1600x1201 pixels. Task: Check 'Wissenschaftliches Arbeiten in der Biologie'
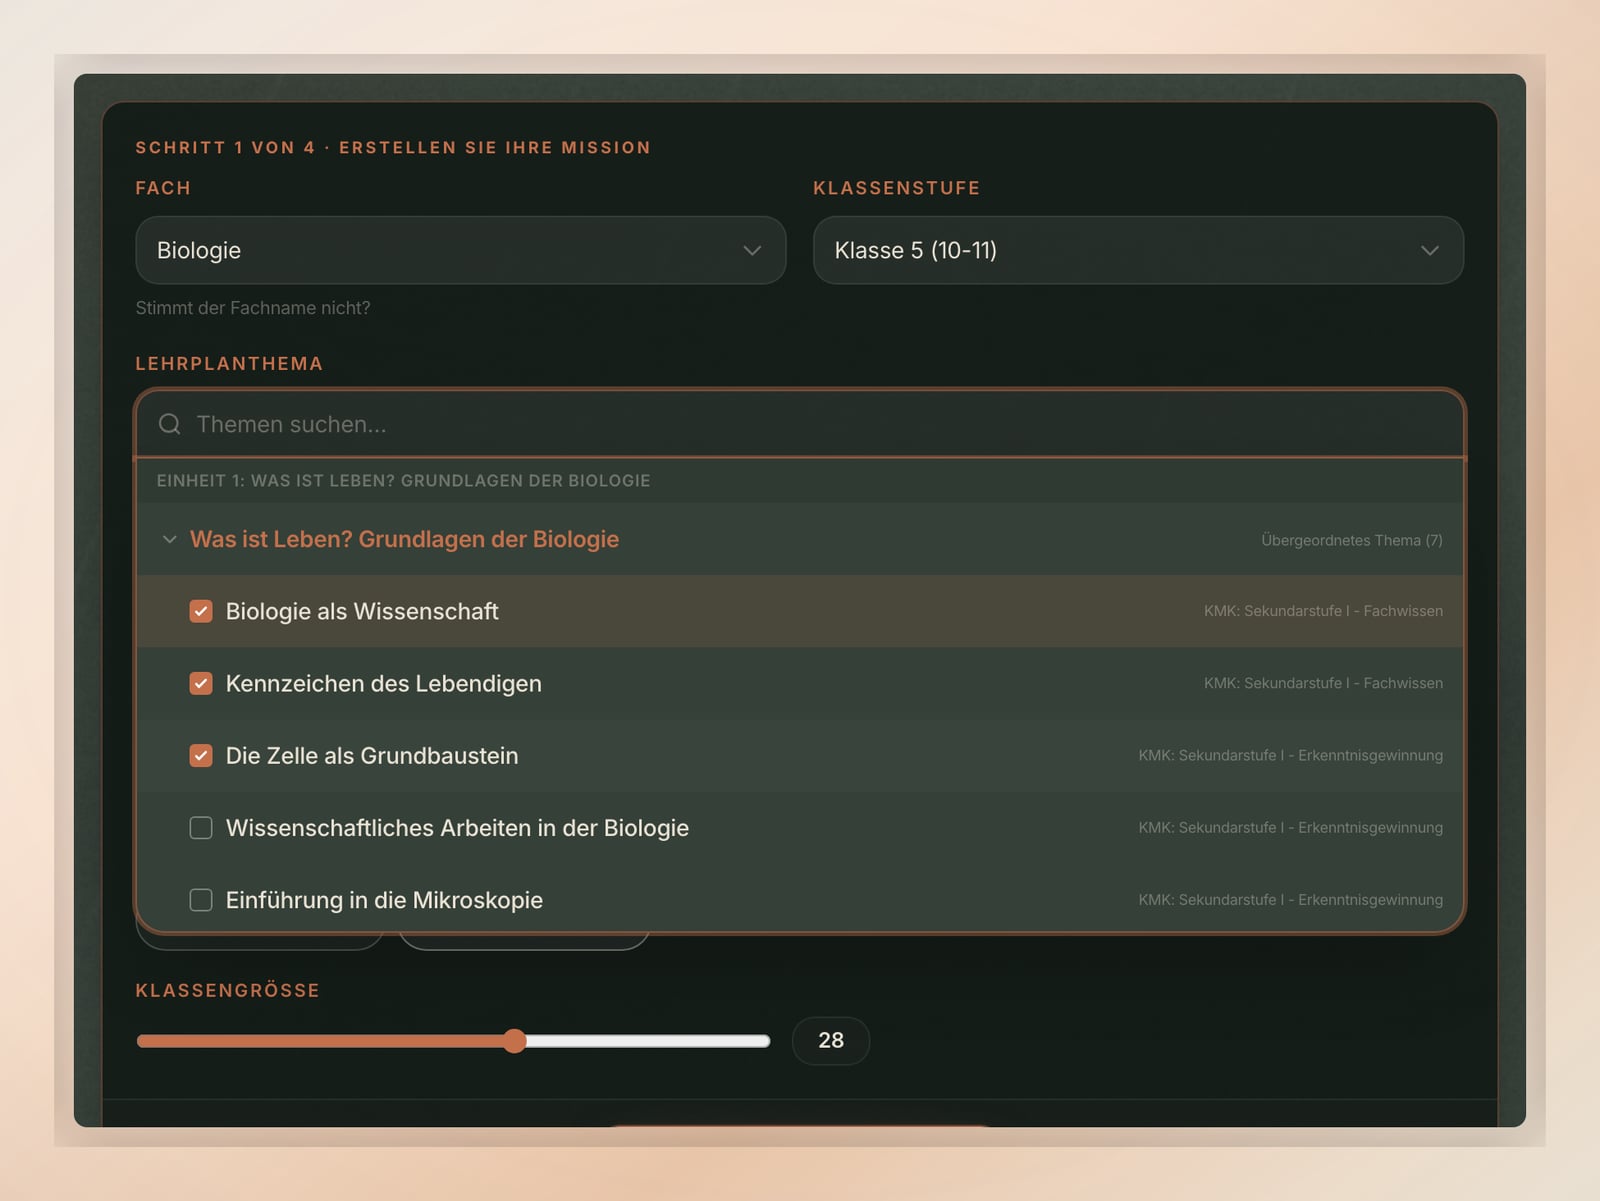click(201, 828)
